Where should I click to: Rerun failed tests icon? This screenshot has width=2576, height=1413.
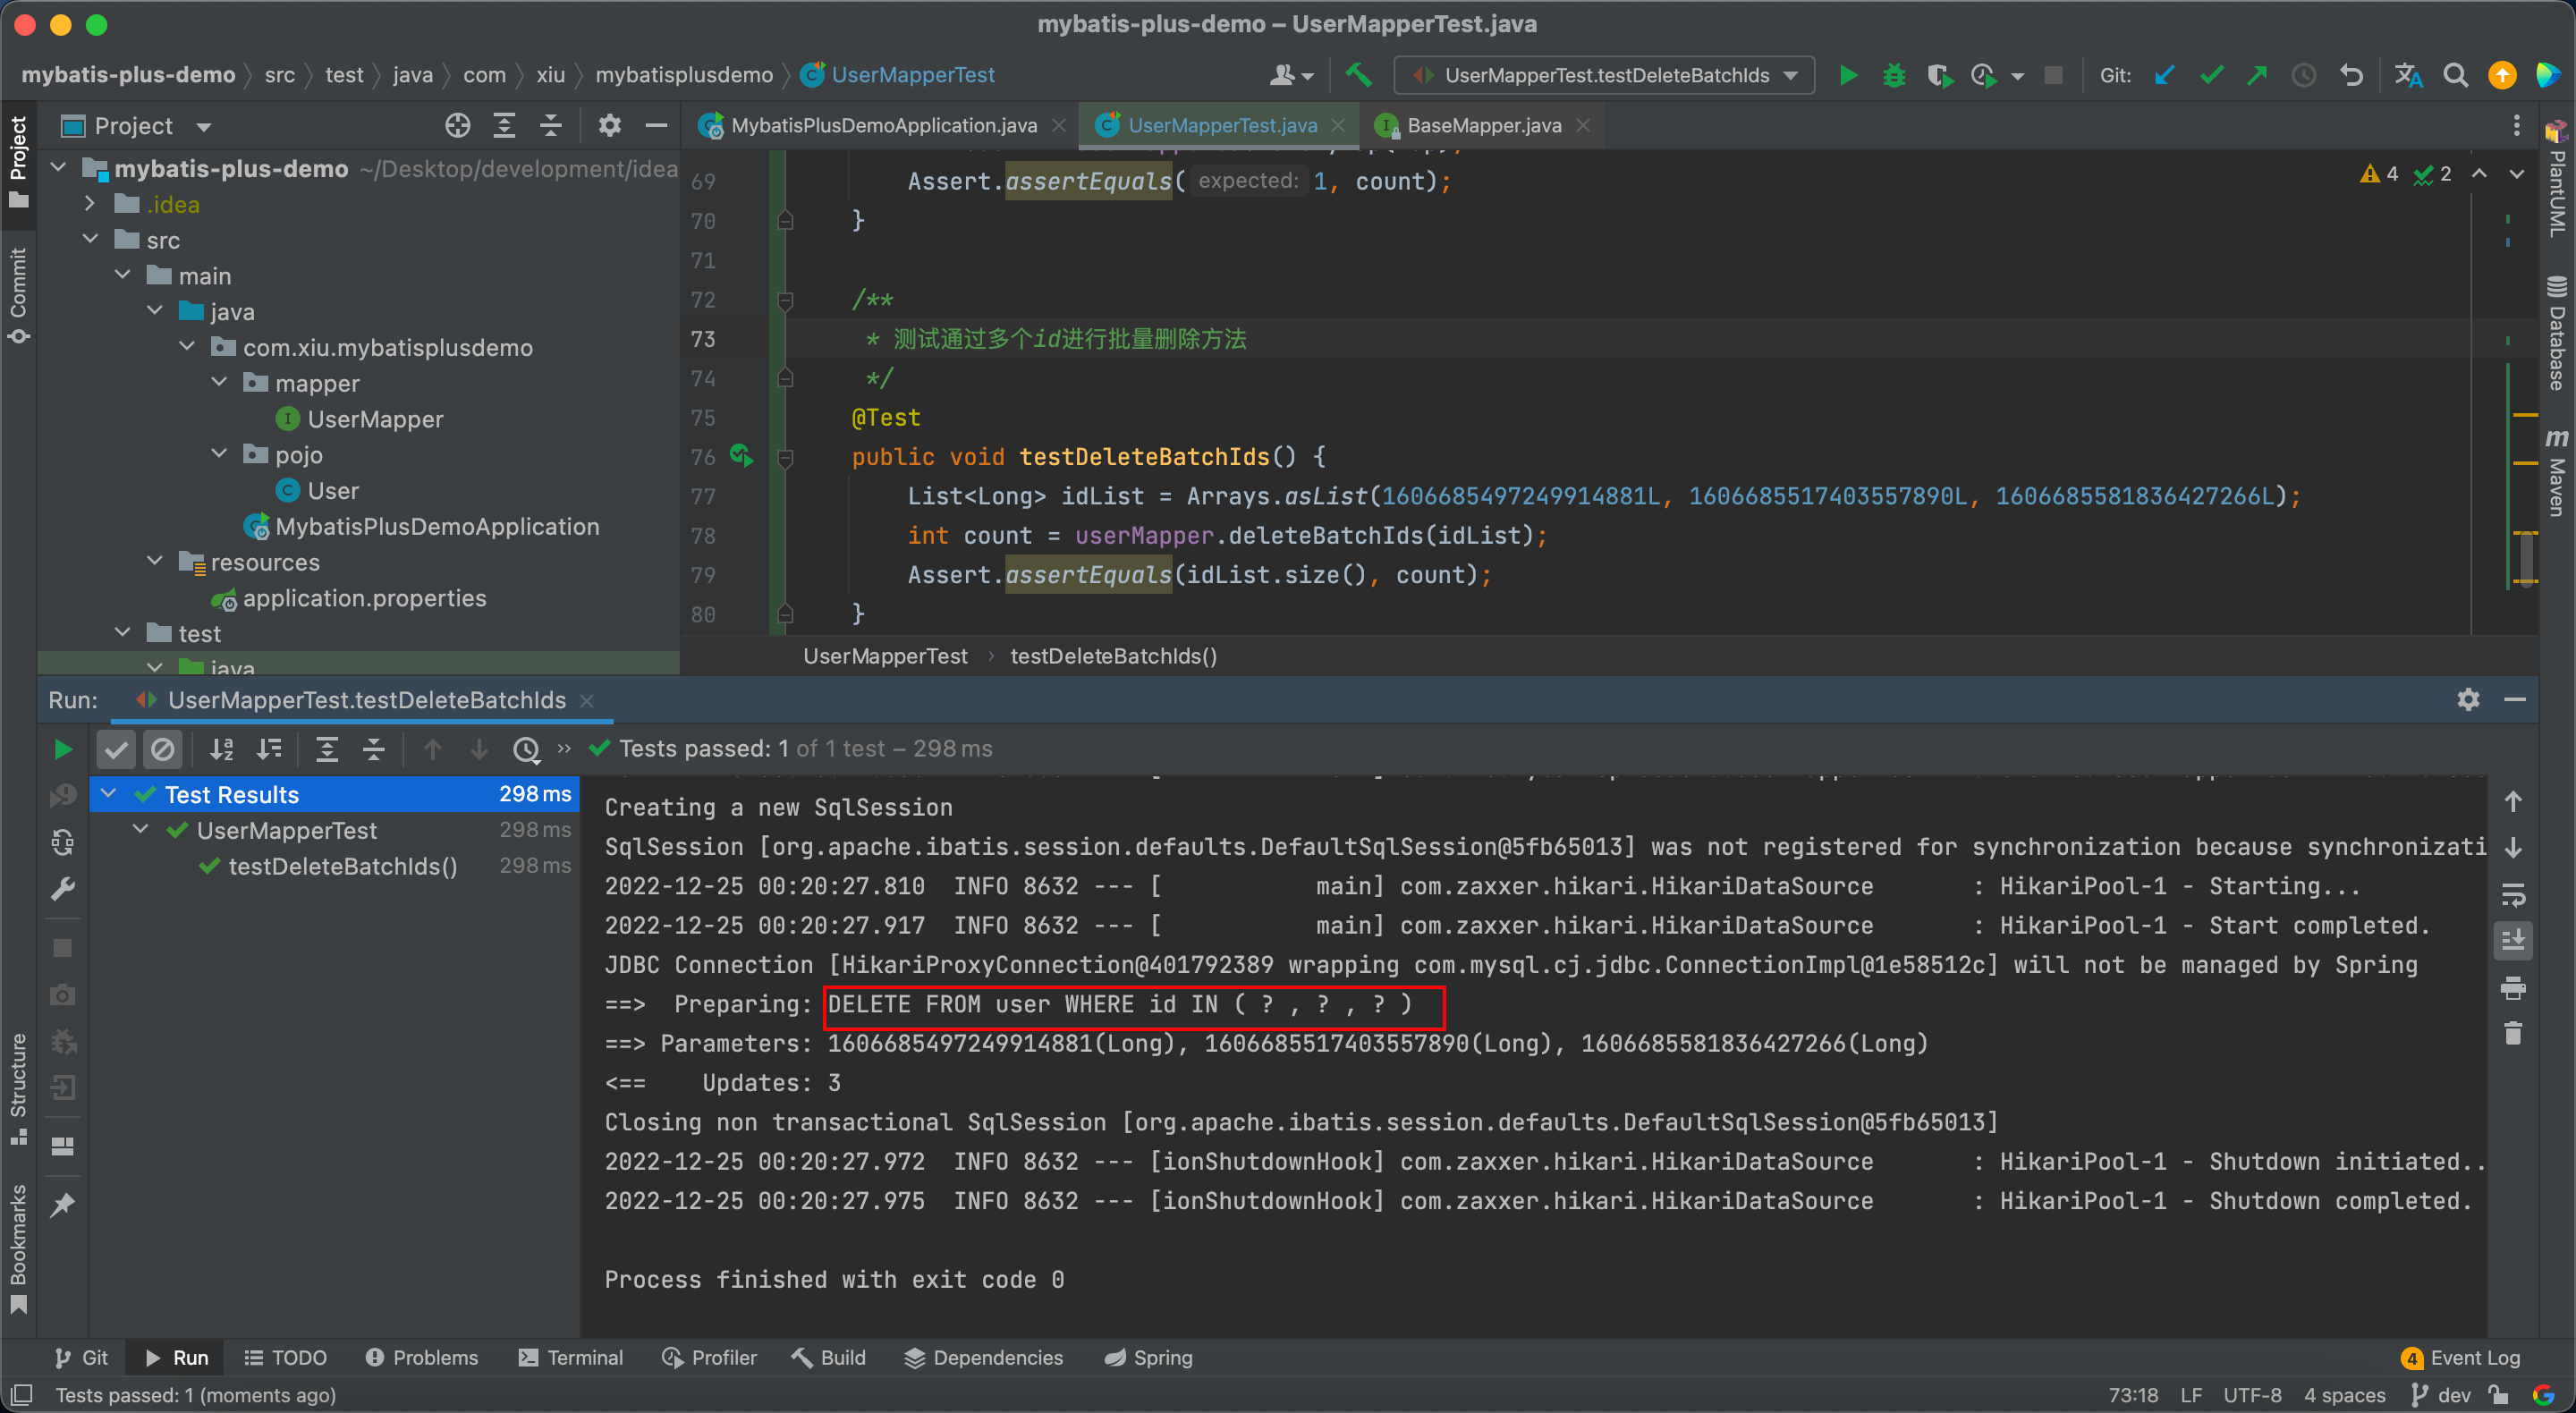(x=62, y=795)
